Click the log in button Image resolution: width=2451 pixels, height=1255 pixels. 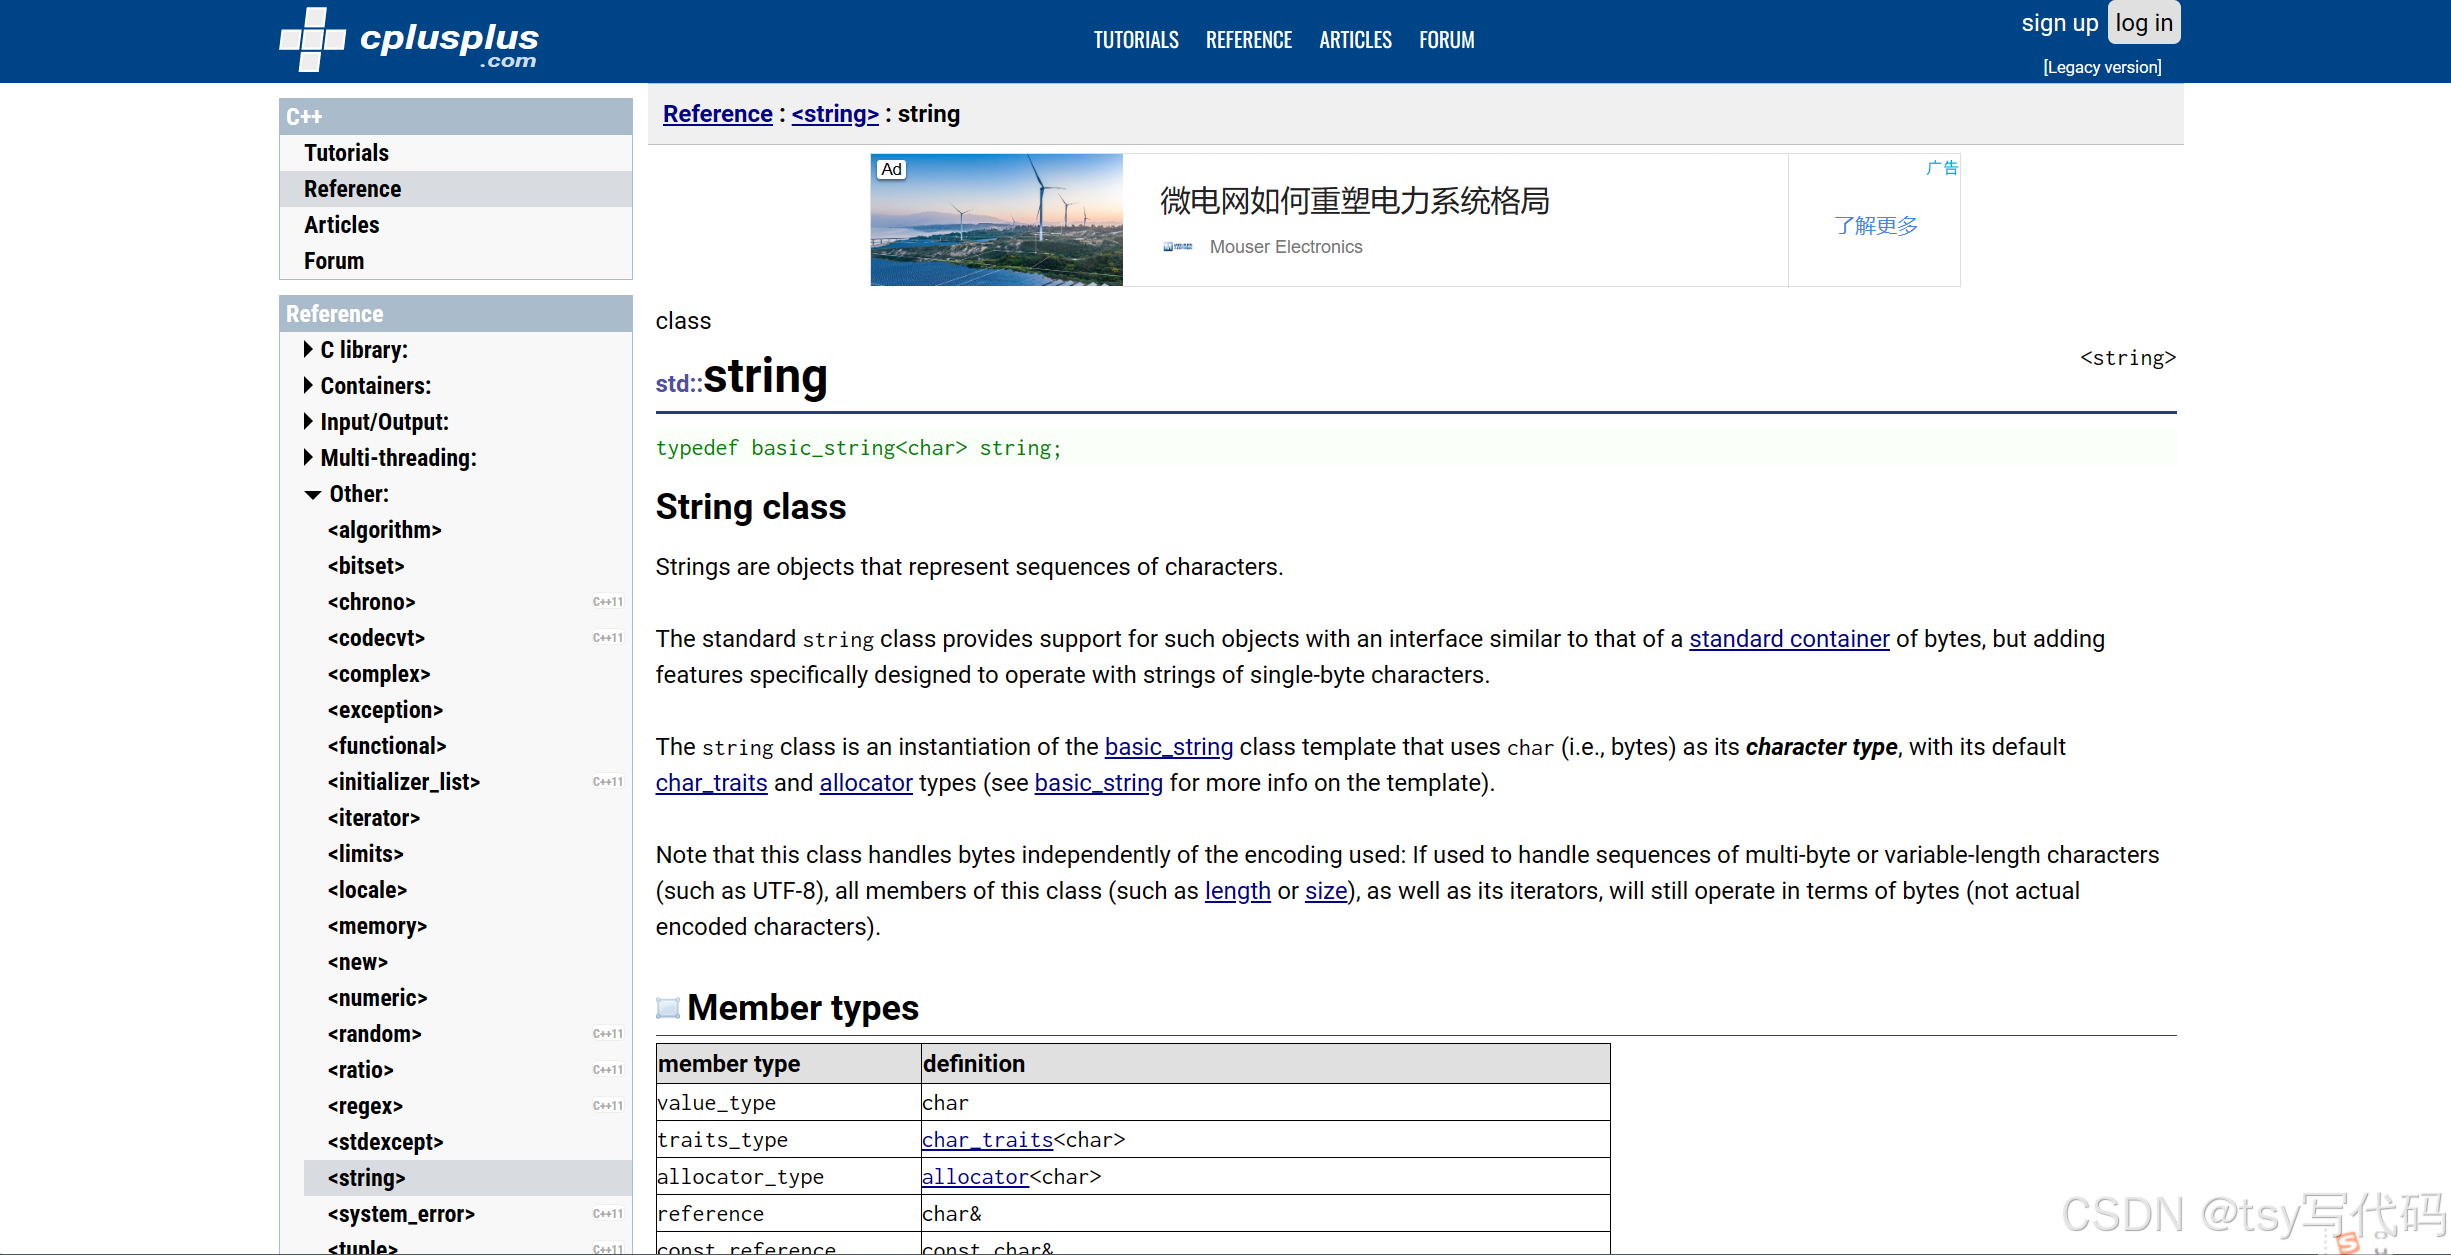[2142, 22]
